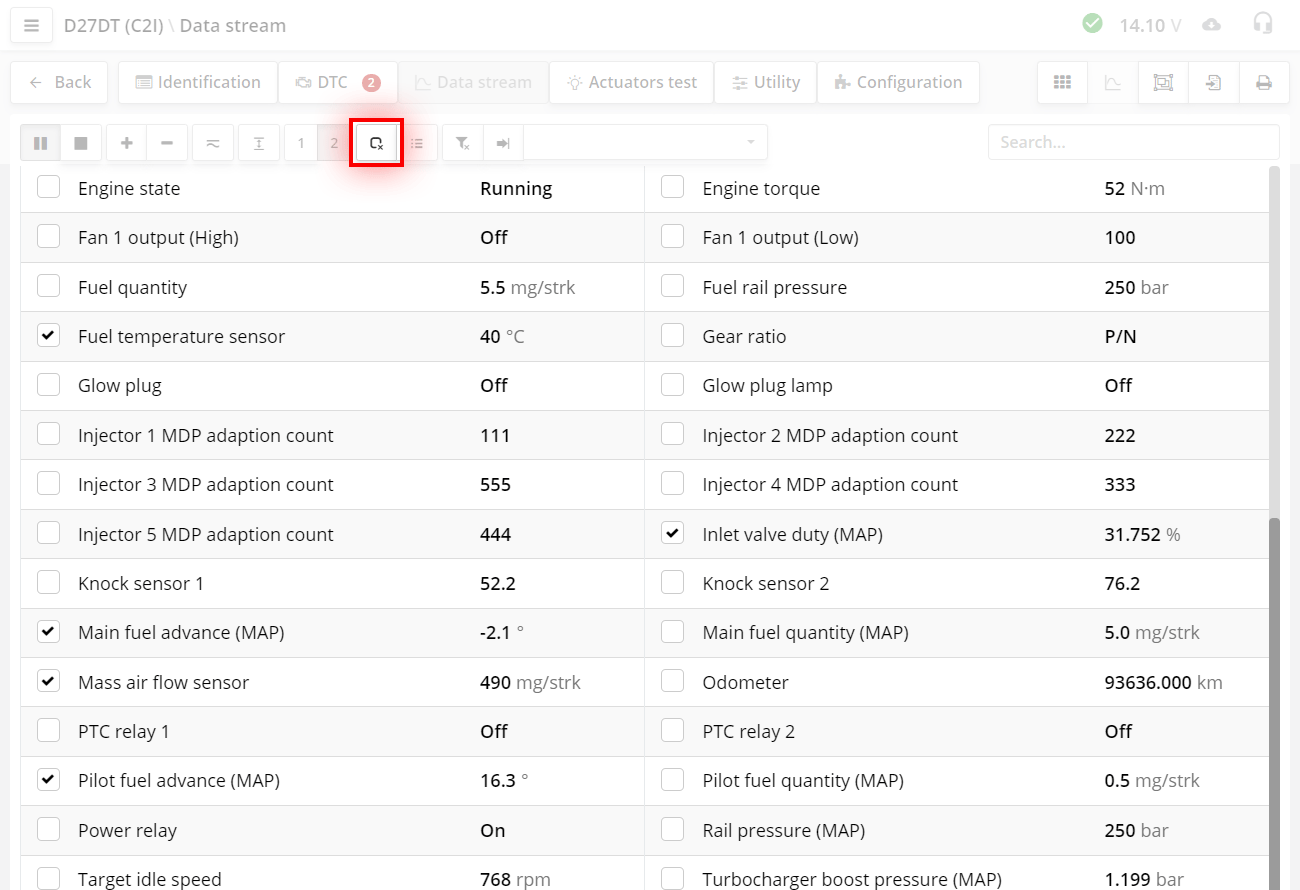Image resolution: width=1300 pixels, height=890 pixels.
Task: Open the DTC page showing 2 codes
Action: click(337, 82)
